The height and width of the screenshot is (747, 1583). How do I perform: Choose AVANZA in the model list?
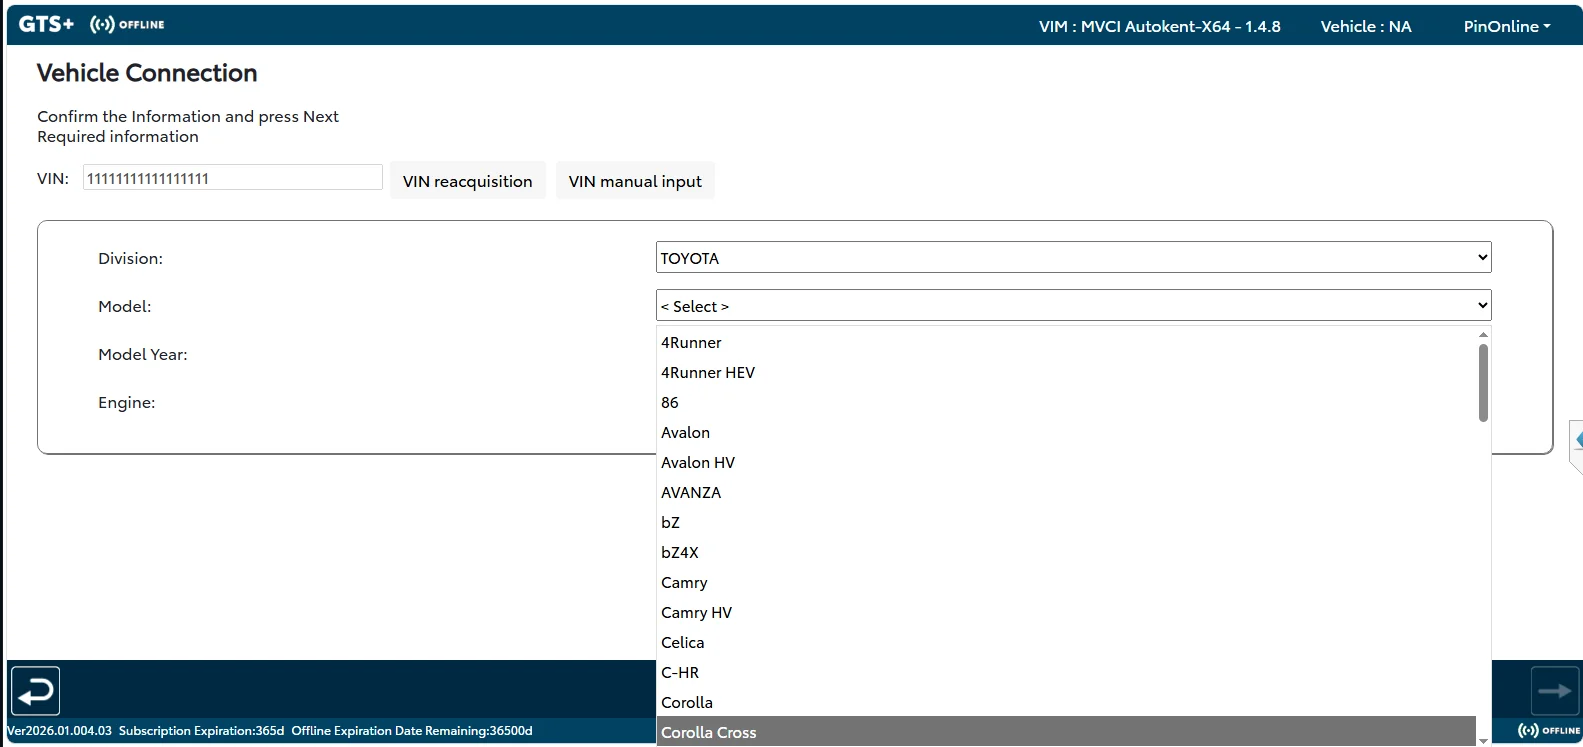1066,492
